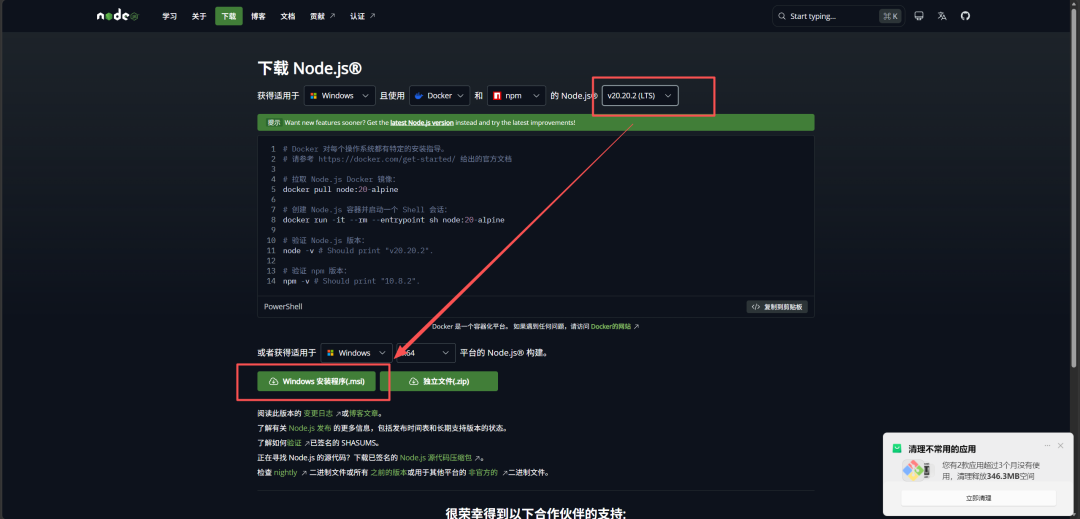Click the app icon in the cleanup notification
The width and height of the screenshot is (1080, 519).
917,469
